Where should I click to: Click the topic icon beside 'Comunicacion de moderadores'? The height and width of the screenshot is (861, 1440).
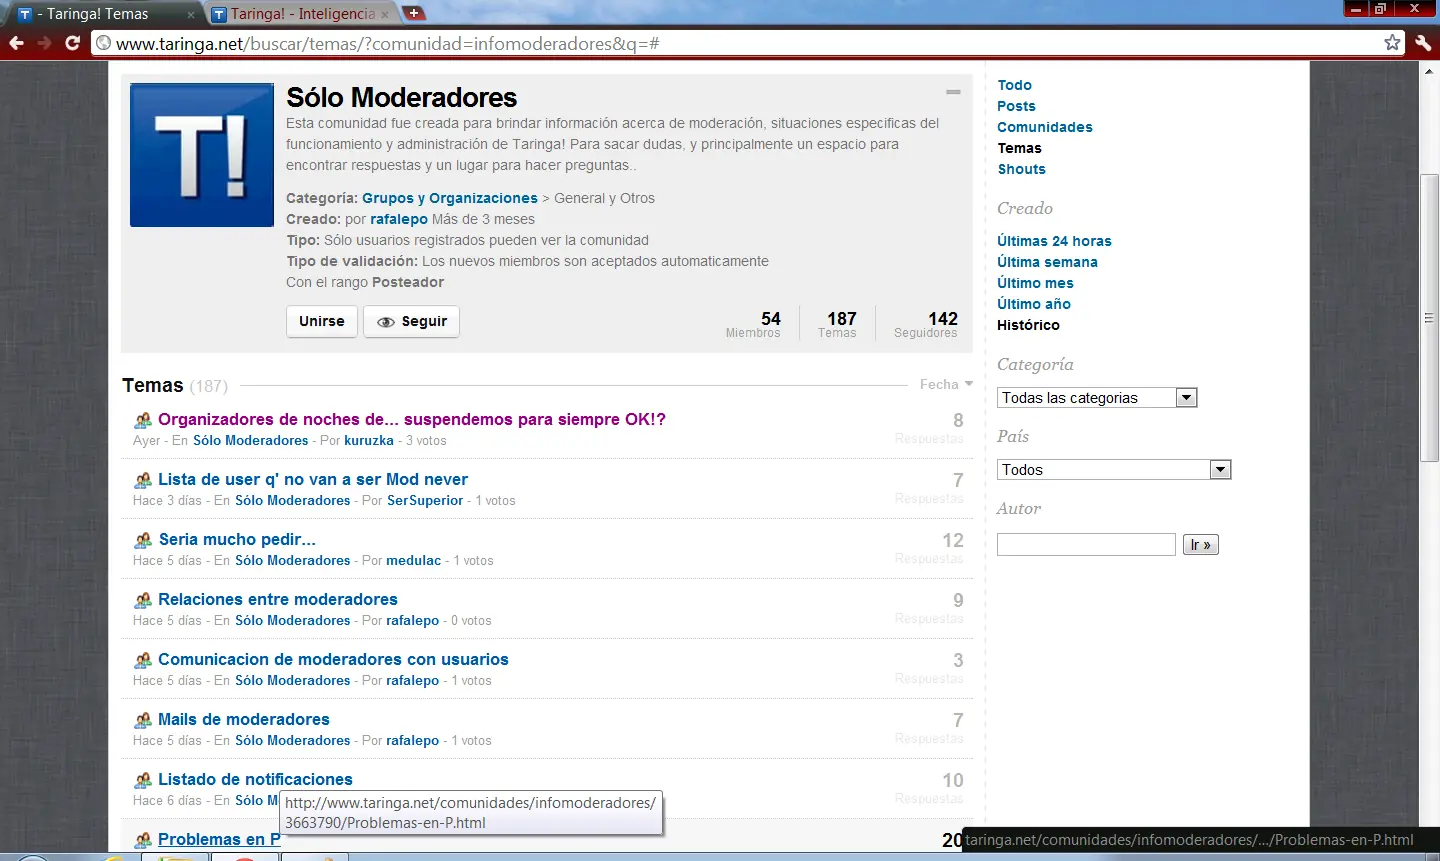click(x=143, y=661)
